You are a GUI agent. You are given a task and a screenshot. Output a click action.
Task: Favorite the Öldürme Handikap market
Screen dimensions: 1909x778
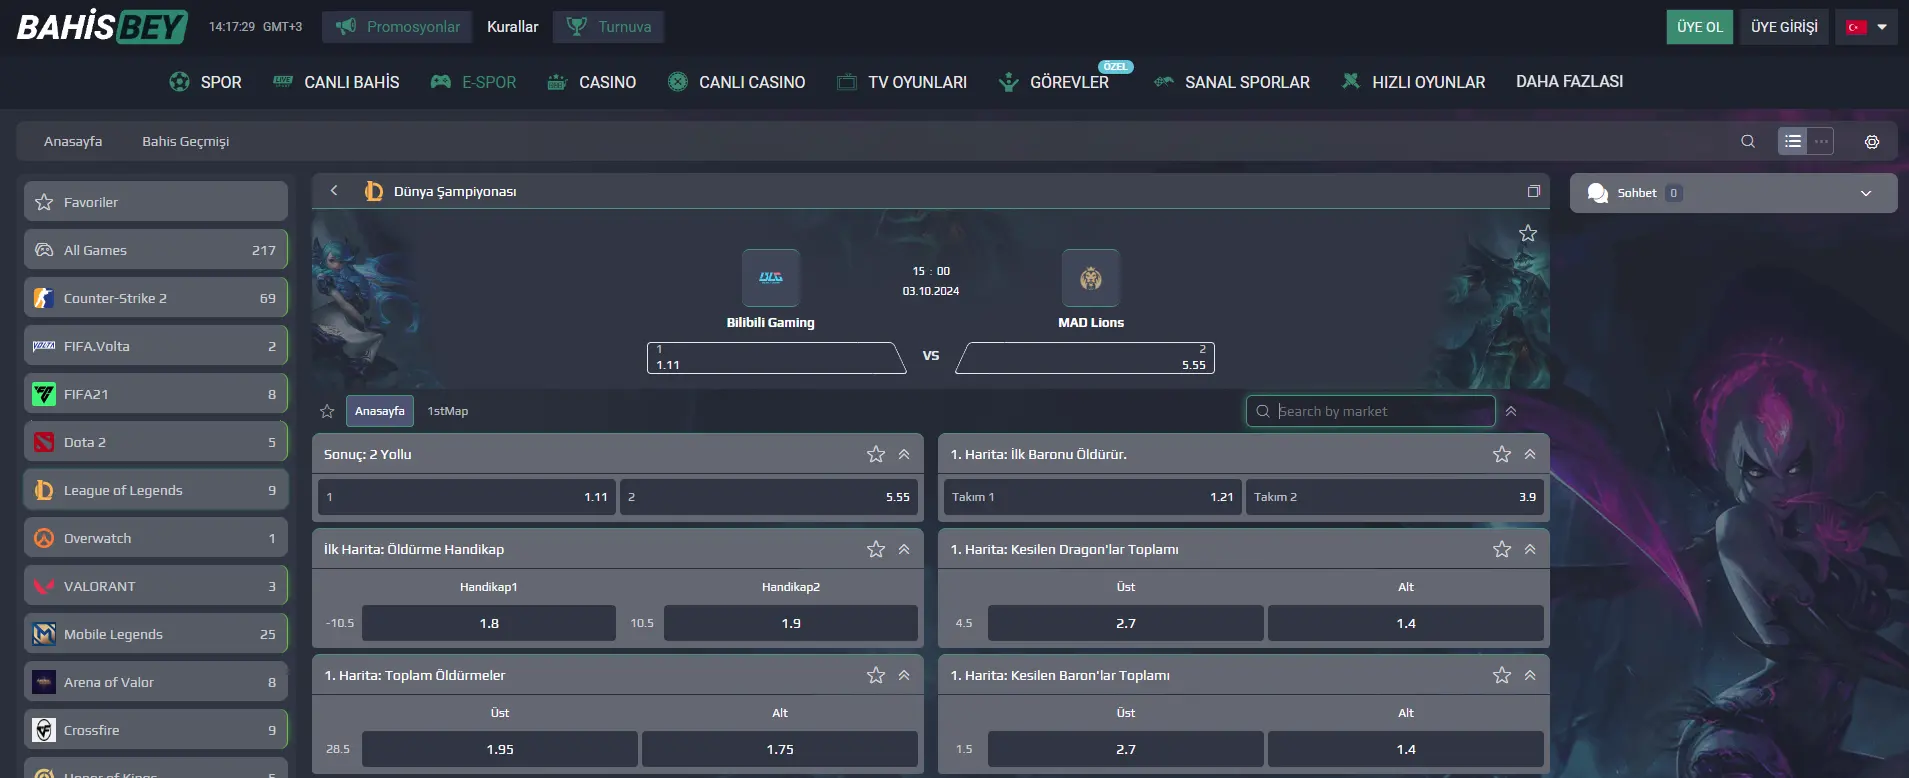tap(876, 549)
